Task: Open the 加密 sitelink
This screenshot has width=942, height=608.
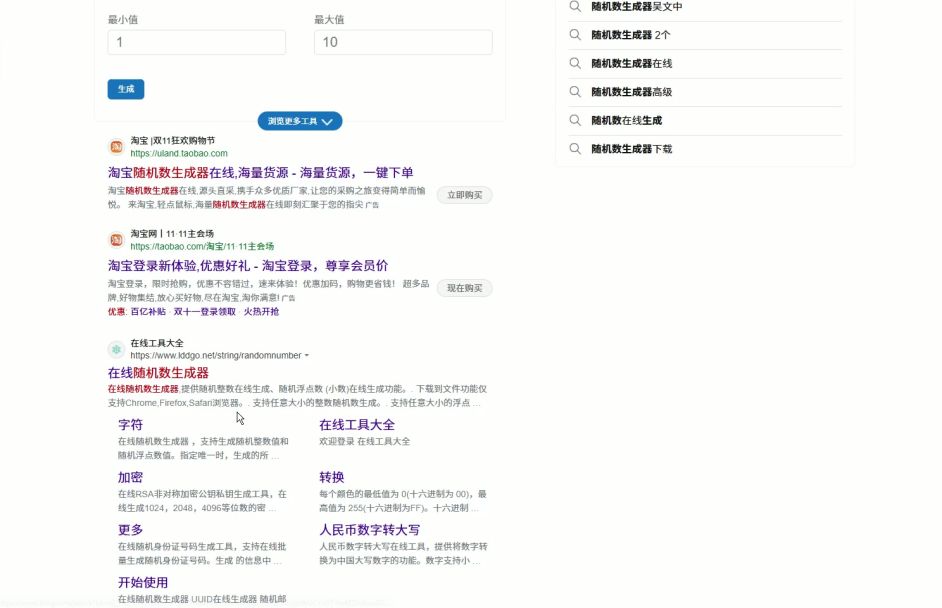Action: coord(130,477)
